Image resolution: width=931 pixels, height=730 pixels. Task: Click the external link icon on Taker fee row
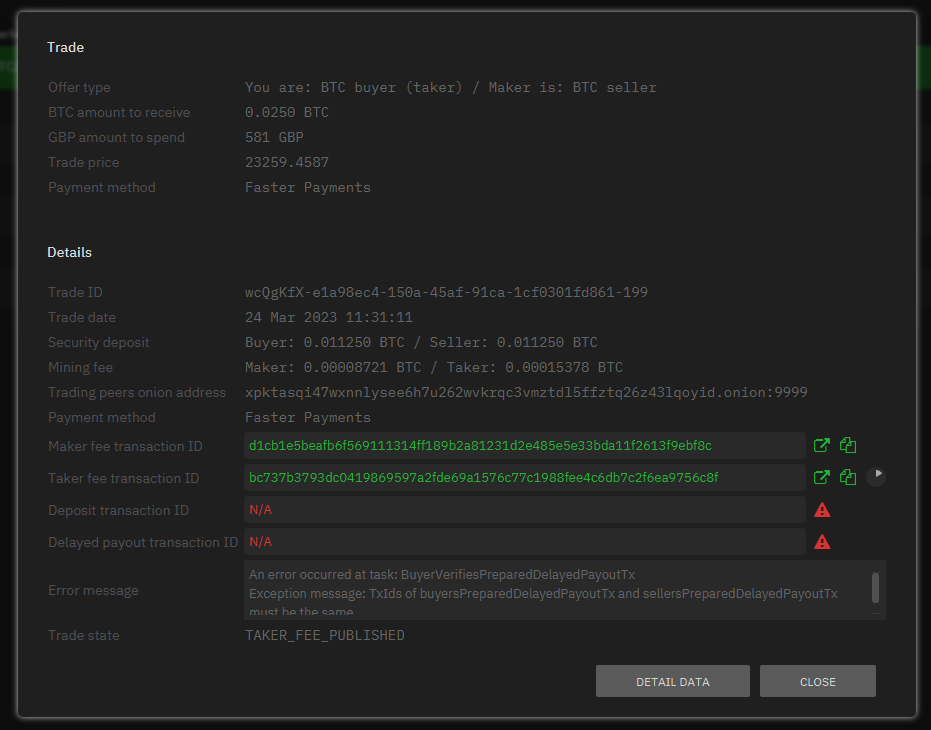point(821,477)
